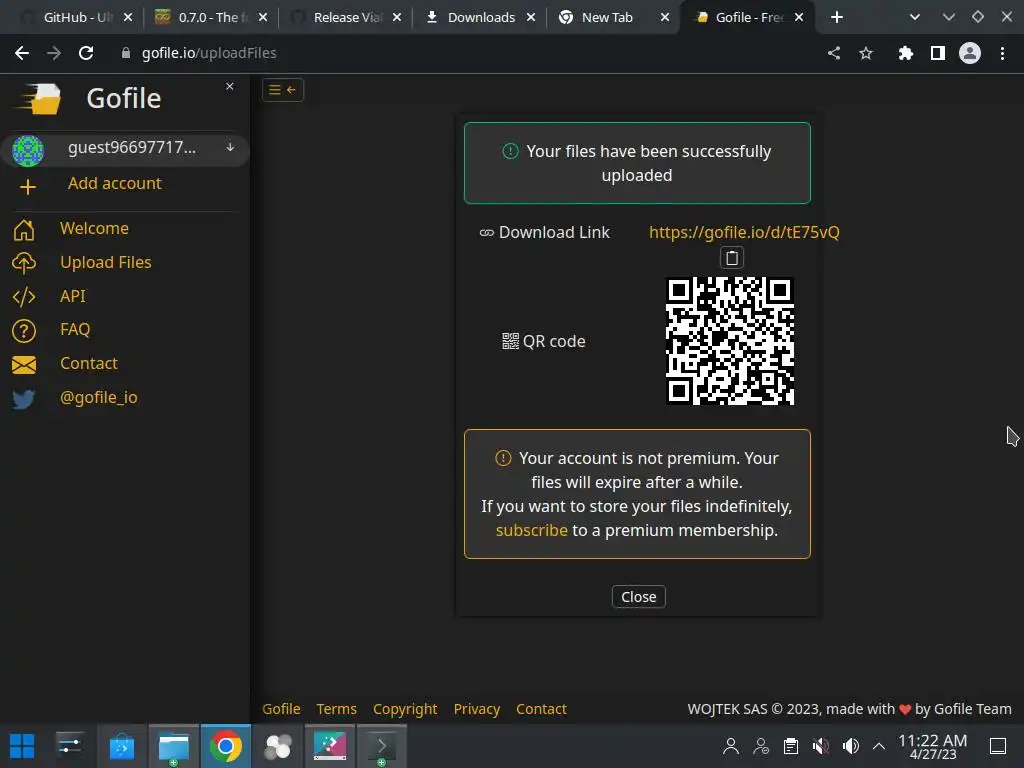The width and height of the screenshot is (1024, 768).
Task: Open the FAQ menu item
Action: tap(75, 330)
